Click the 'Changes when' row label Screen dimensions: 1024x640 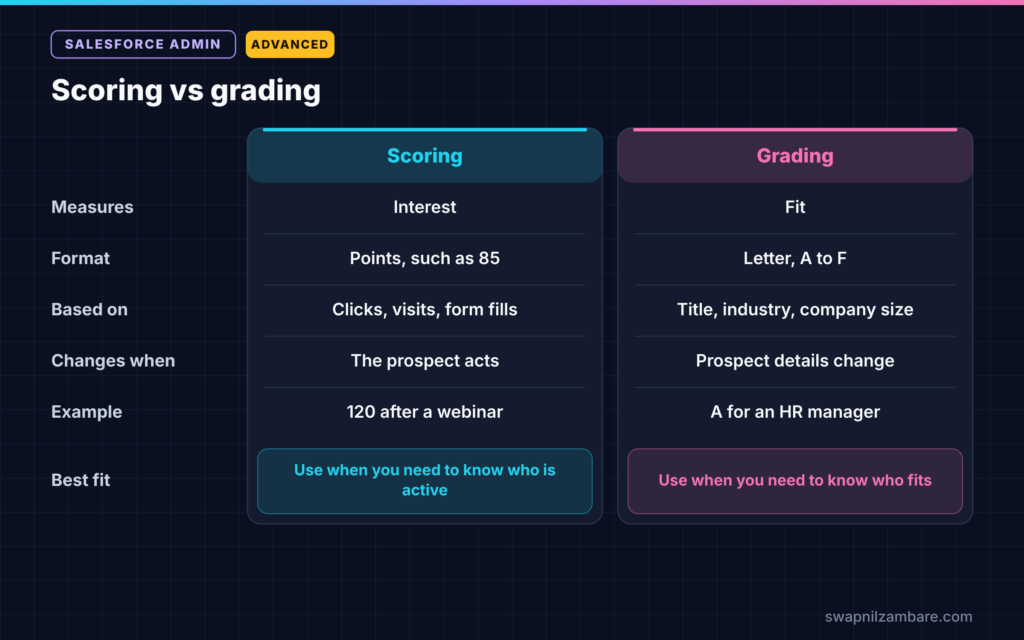pos(113,360)
